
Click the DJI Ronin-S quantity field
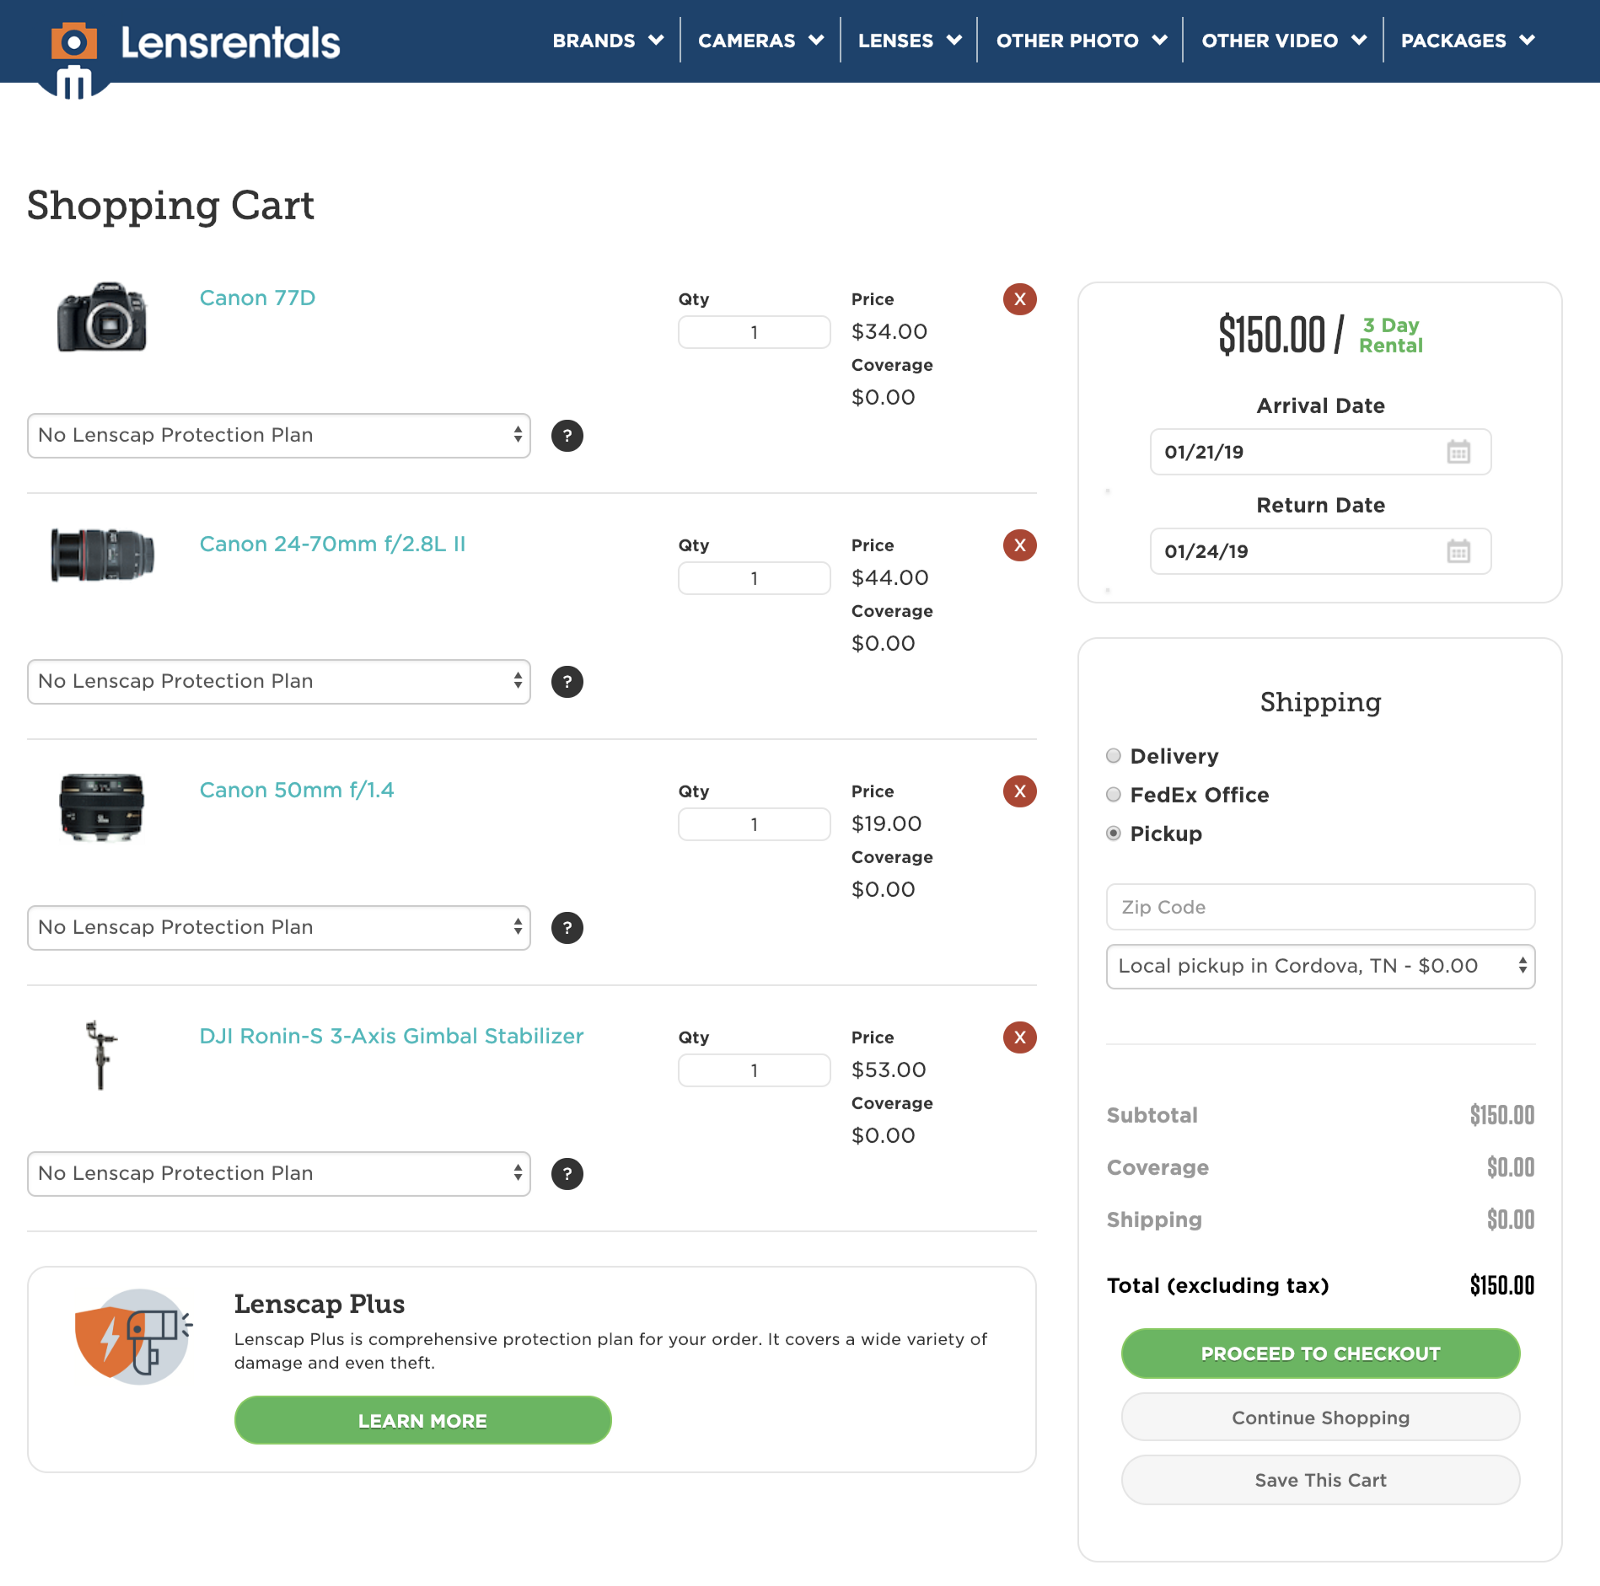(x=754, y=1070)
